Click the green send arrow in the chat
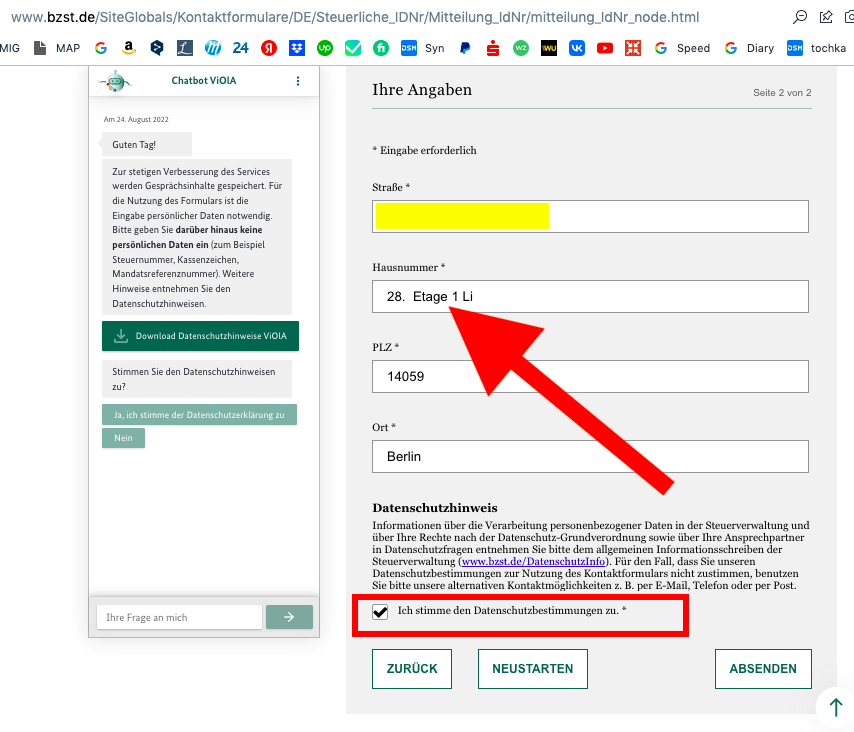The image size is (854, 732). (x=289, y=617)
